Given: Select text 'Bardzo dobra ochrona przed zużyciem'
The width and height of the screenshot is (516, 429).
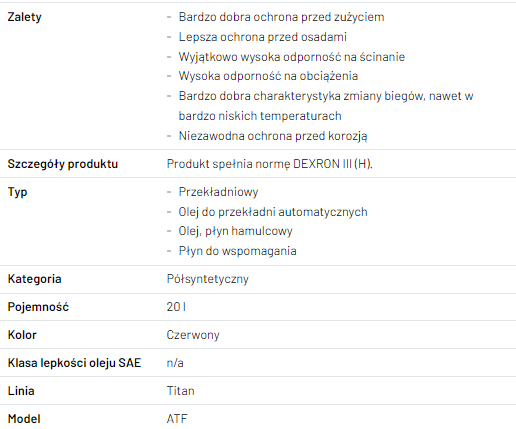Looking at the screenshot, I should pos(281,17).
